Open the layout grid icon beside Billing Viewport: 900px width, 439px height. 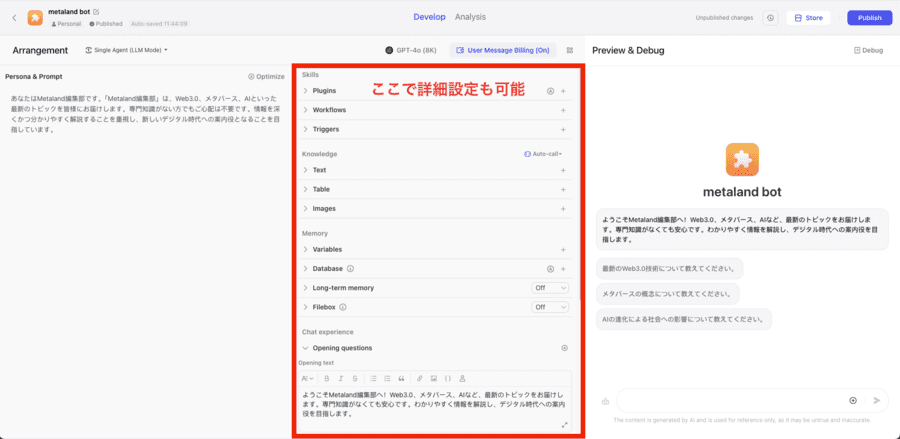[x=570, y=50]
